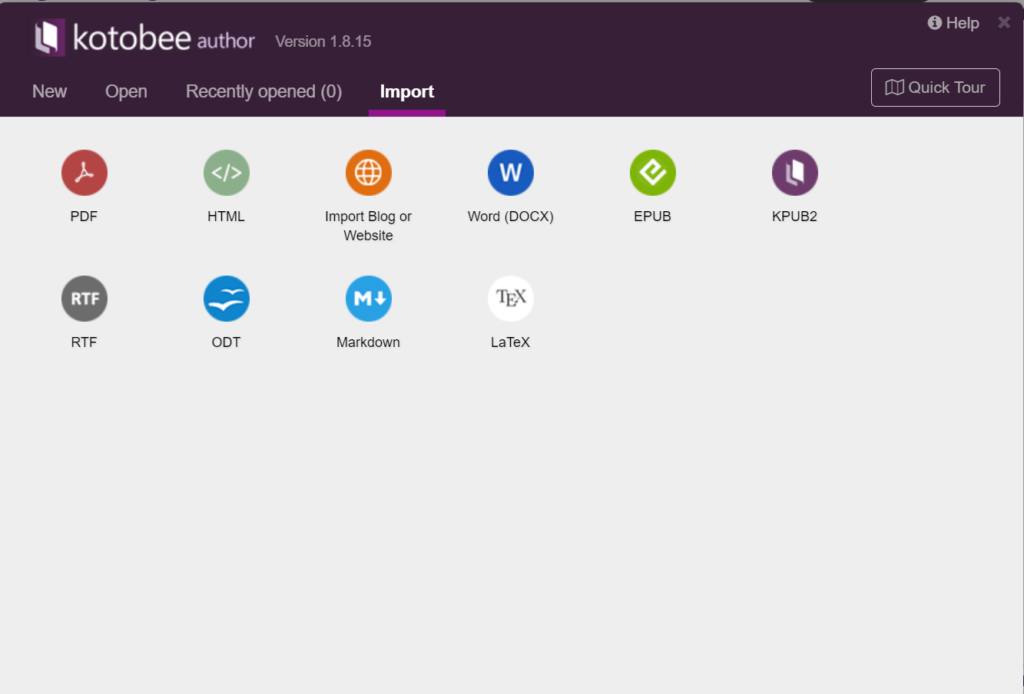Choose the Import Blog or Website globe icon
The image size is (1024, 694).
click(368, 173)
